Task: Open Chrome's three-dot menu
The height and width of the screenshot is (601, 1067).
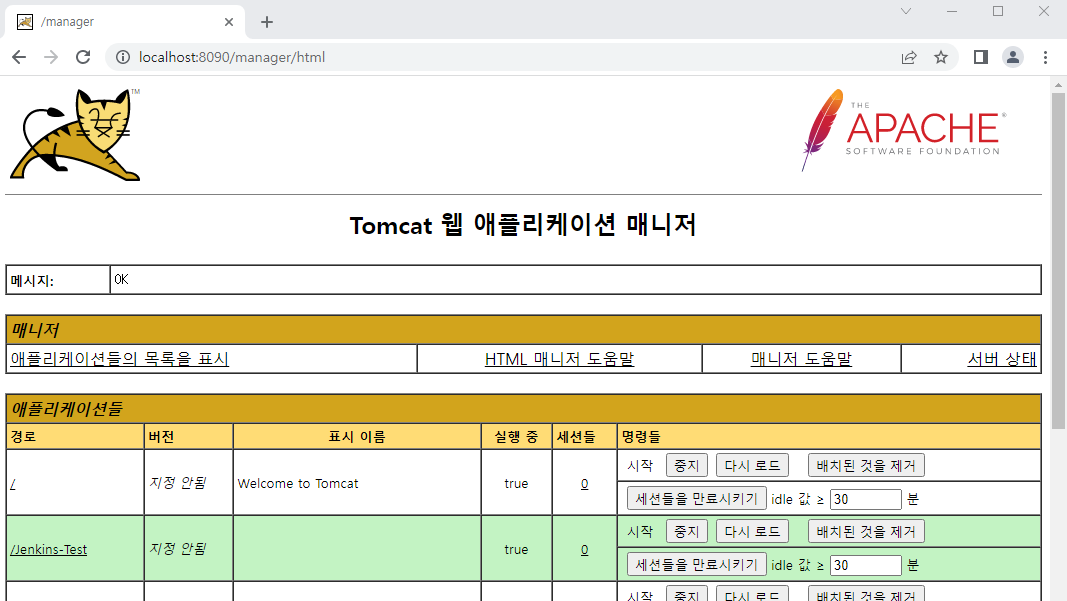Action: 1045,57
